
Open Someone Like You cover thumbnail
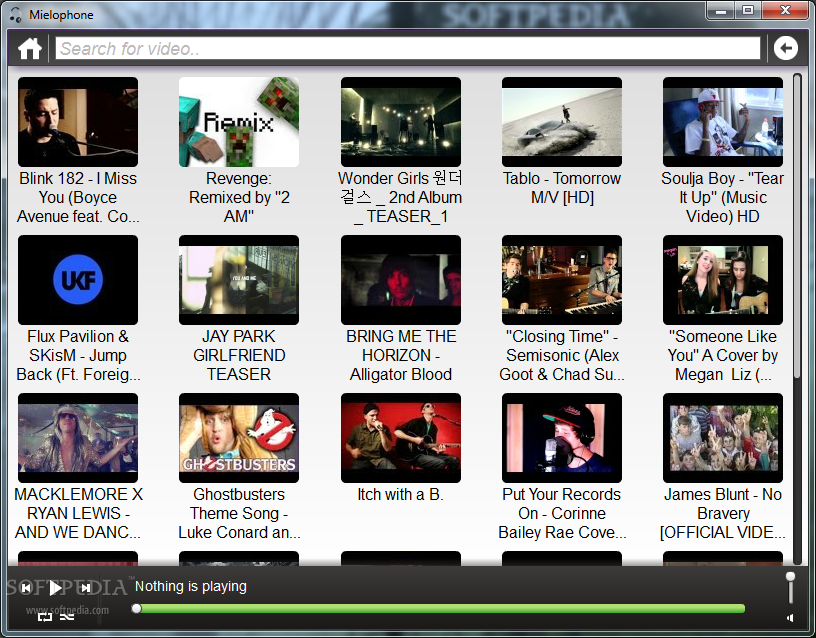pos(723,280)
